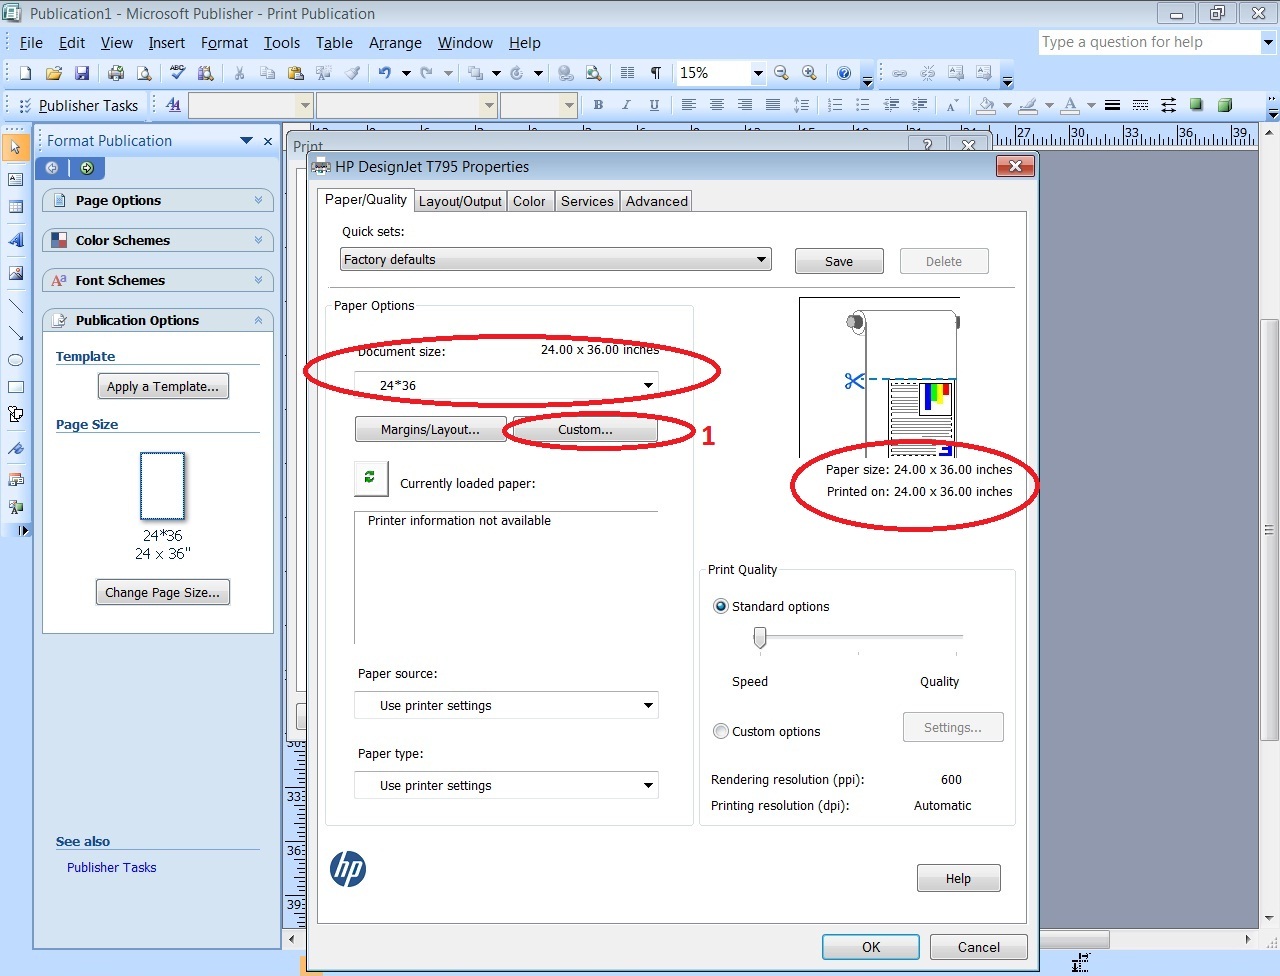Click the 24*36 page size thumbnail
The width and height of the screenshot is (1280, 976).
coord(162,486)
